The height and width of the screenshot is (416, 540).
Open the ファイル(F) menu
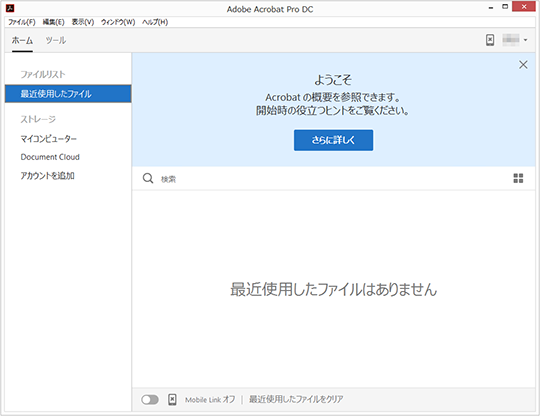[22, 22]
